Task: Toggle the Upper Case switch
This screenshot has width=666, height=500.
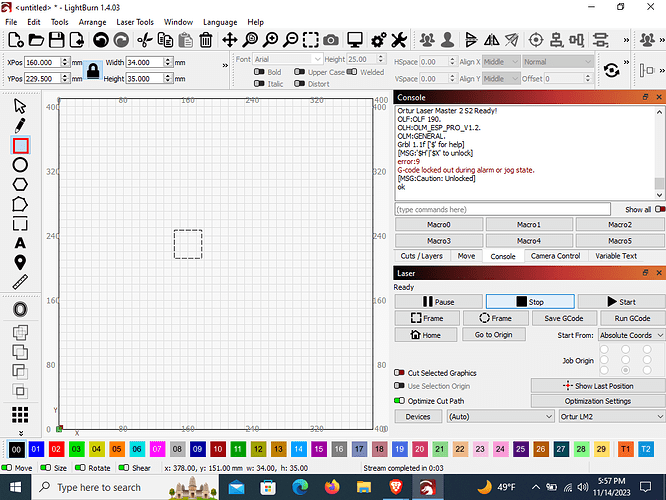Action: coord(299,72)
